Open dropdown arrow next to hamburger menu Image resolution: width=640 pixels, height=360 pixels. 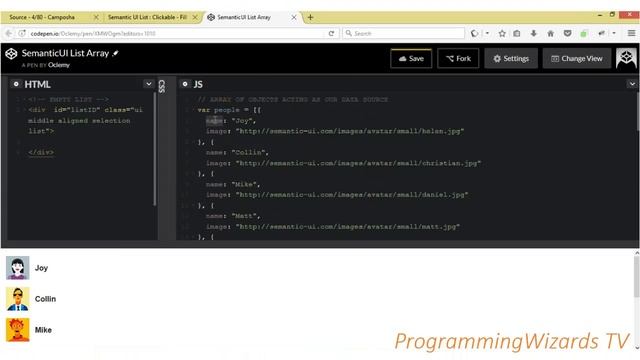[614, 33]
